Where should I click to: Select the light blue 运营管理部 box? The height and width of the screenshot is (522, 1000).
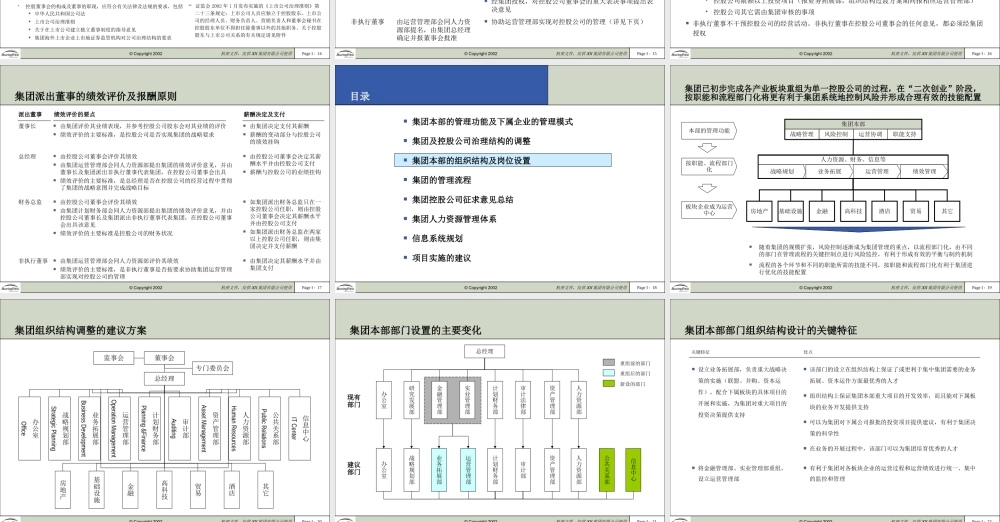point(467,470)
